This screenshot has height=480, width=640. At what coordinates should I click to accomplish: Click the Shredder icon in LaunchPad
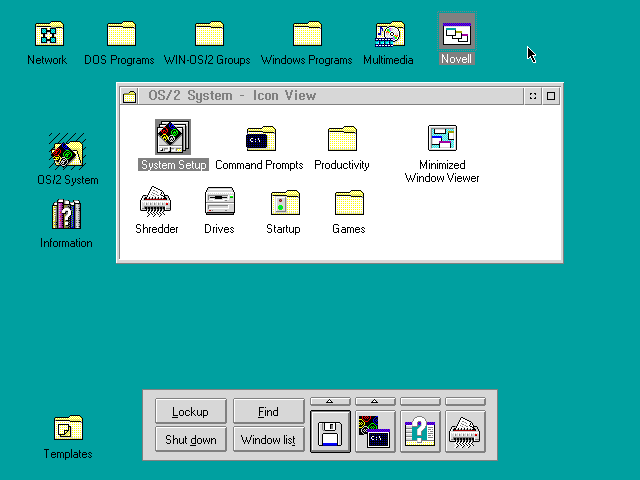click(465, 432)
